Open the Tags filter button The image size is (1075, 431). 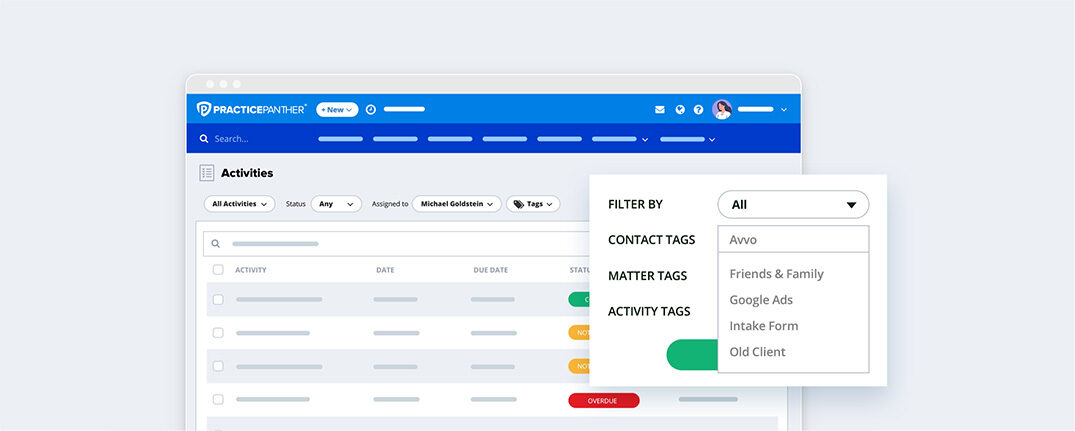coord(533,204)
